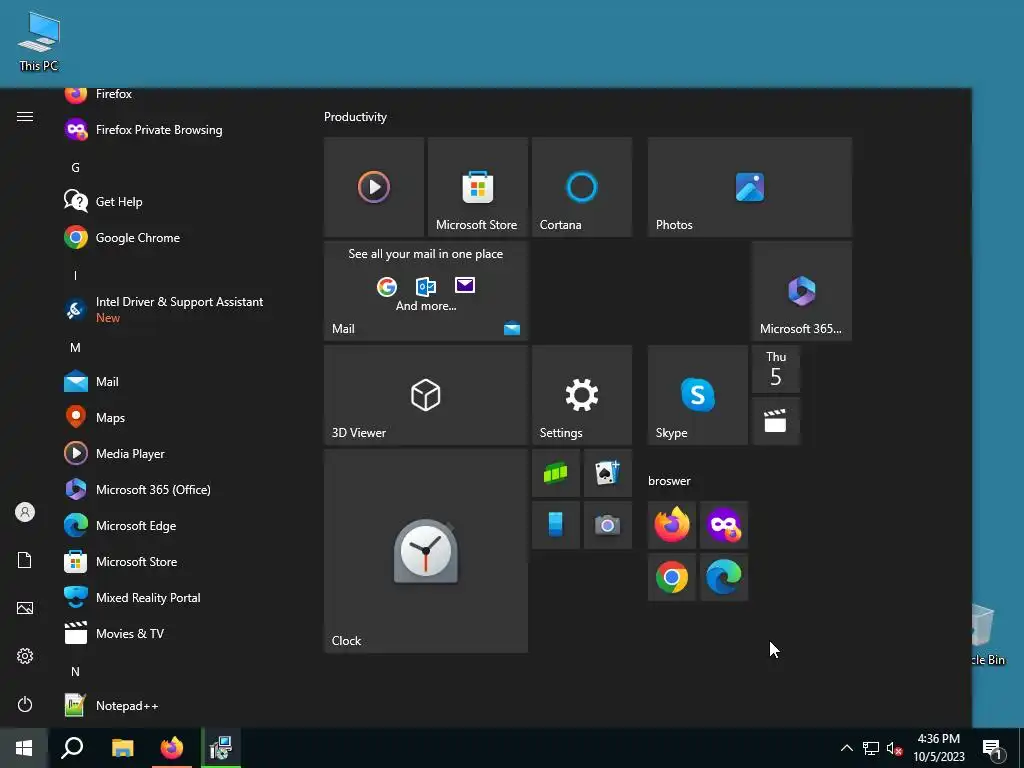
Task: Open the installer app on taskbar
Action: pos(221,748)
